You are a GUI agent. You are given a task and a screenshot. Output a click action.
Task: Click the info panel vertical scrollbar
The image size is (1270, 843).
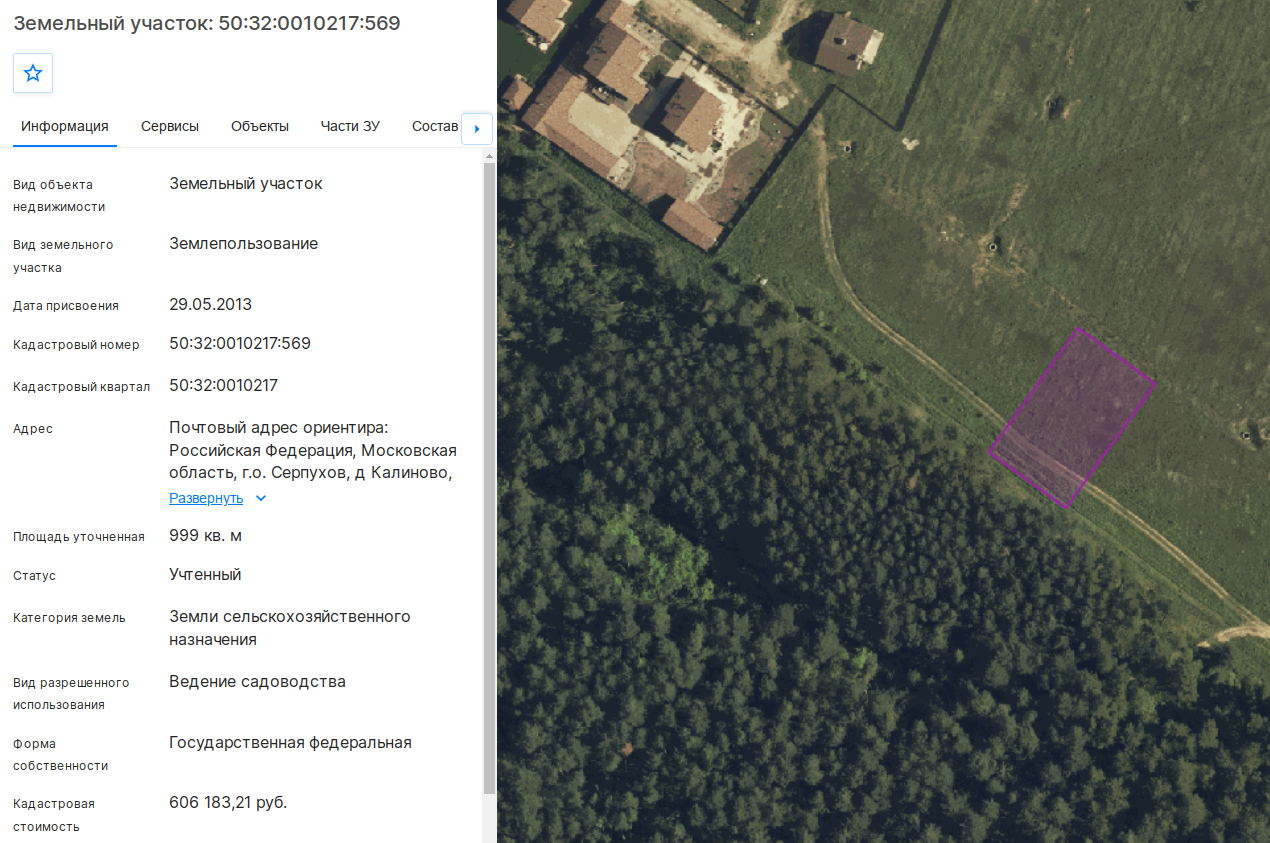[x=489, y=478]
